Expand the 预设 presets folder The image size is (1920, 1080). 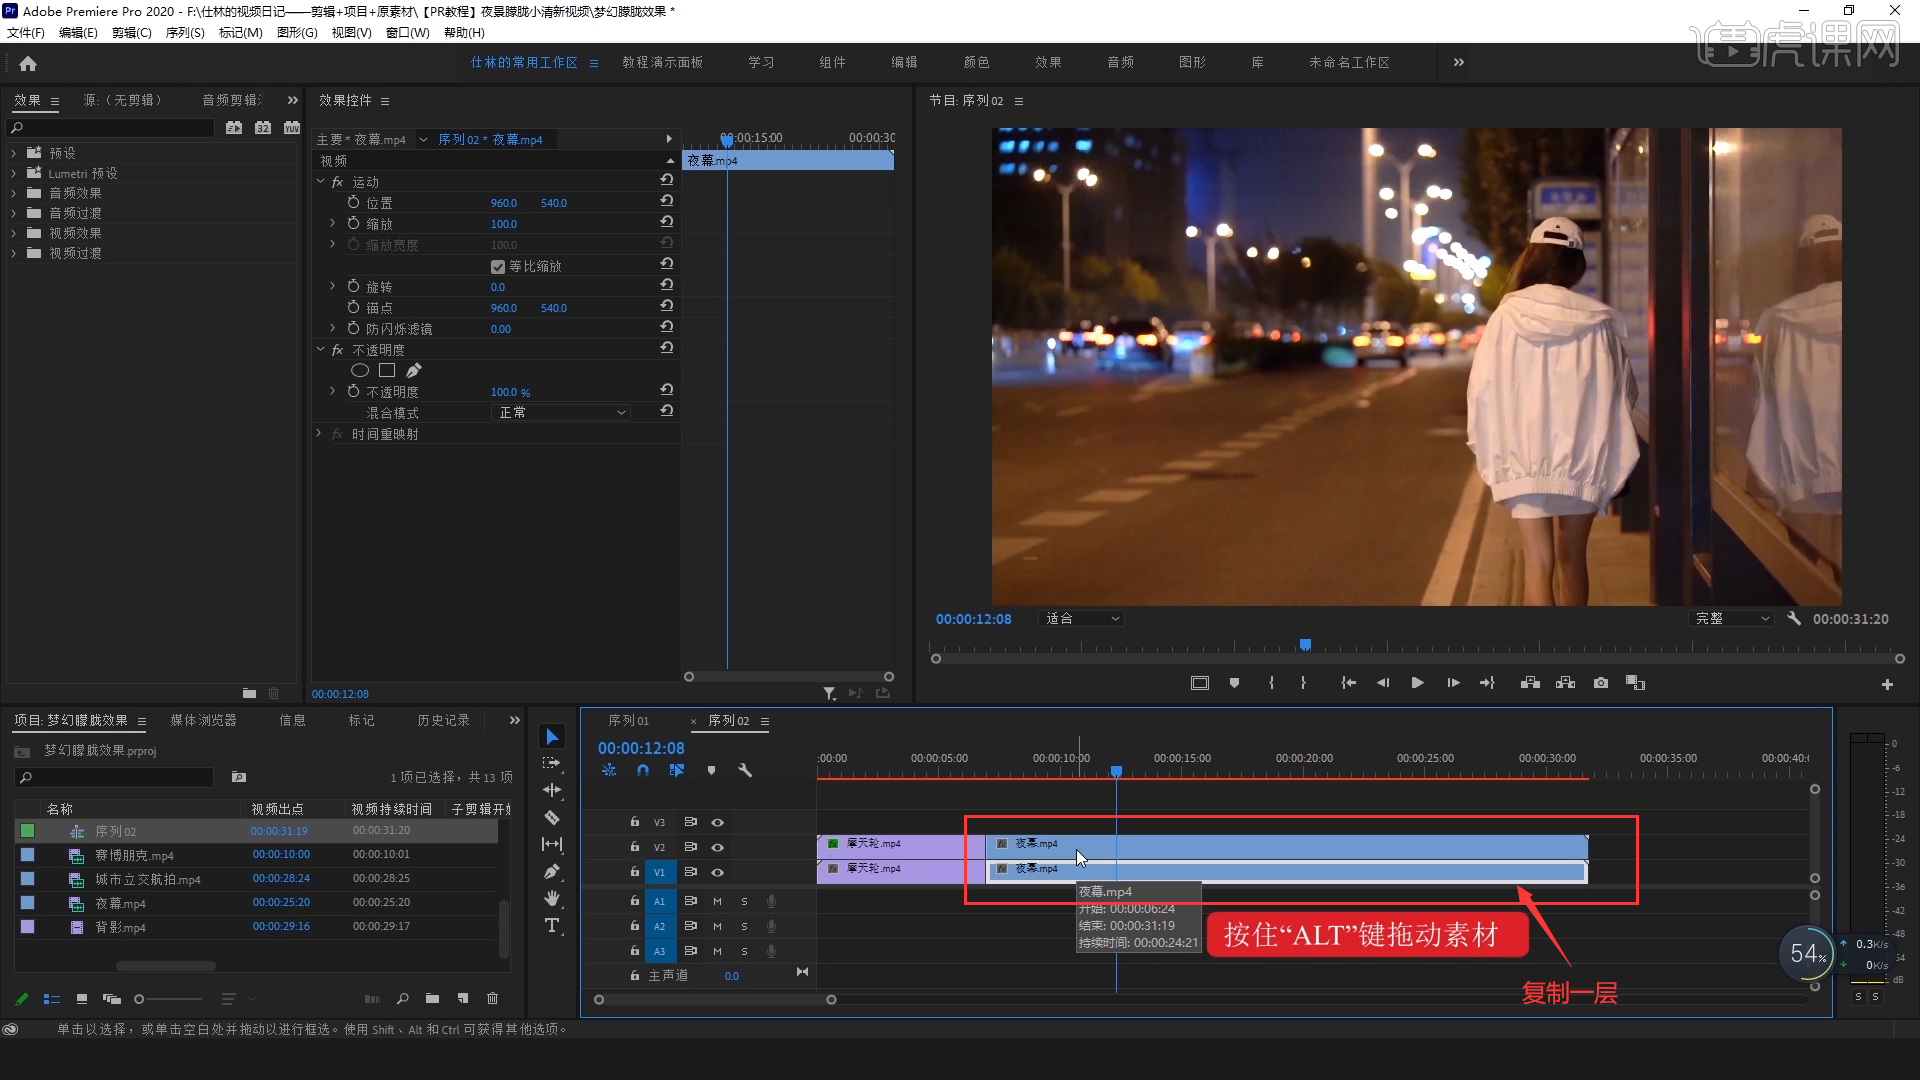[14, 153]
